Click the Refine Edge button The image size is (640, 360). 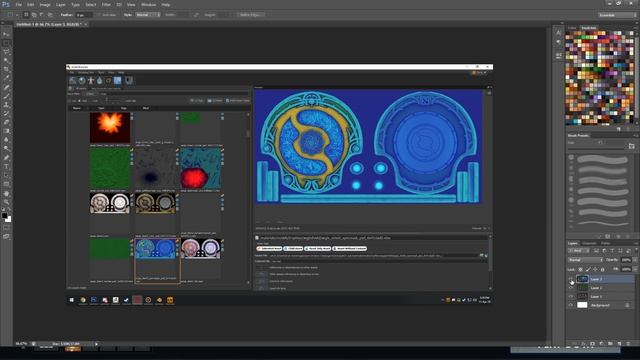(x=251, y=15)
